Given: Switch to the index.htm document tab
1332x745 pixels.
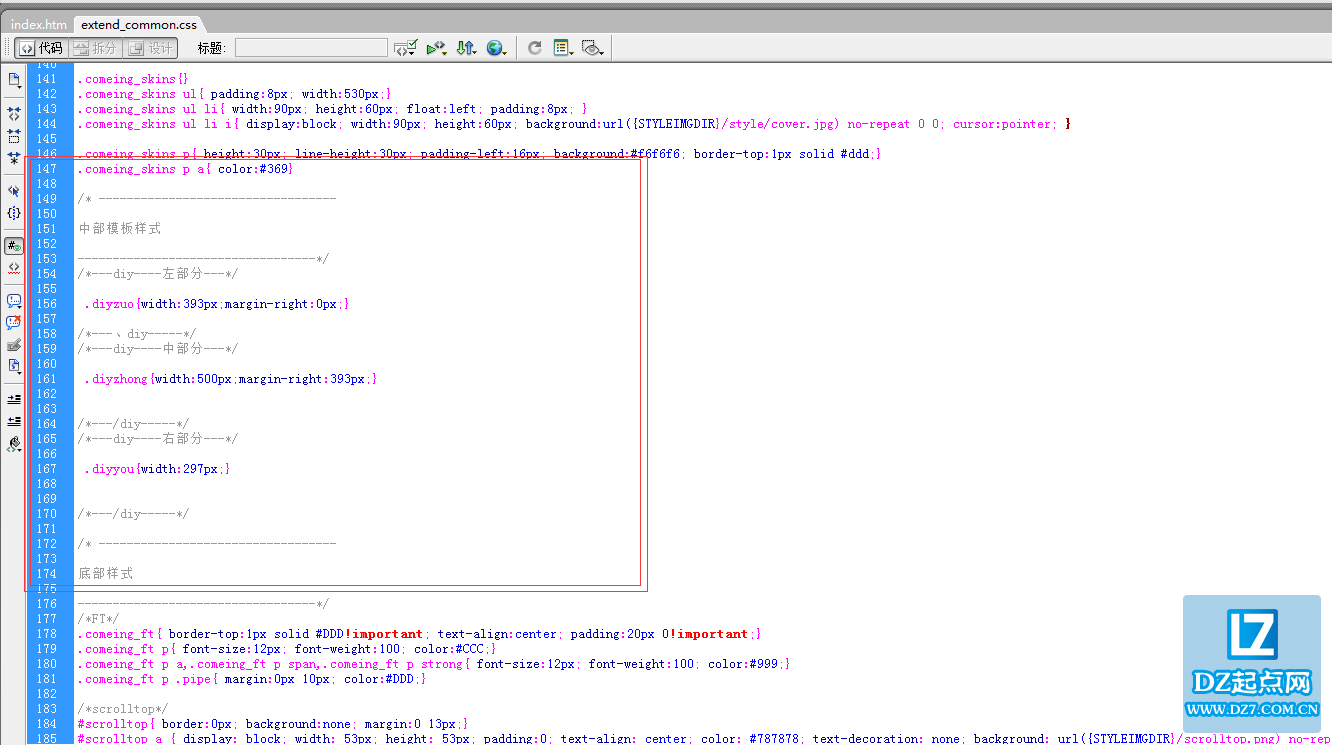Looking at the screenshot, I should tap(39, 24).
